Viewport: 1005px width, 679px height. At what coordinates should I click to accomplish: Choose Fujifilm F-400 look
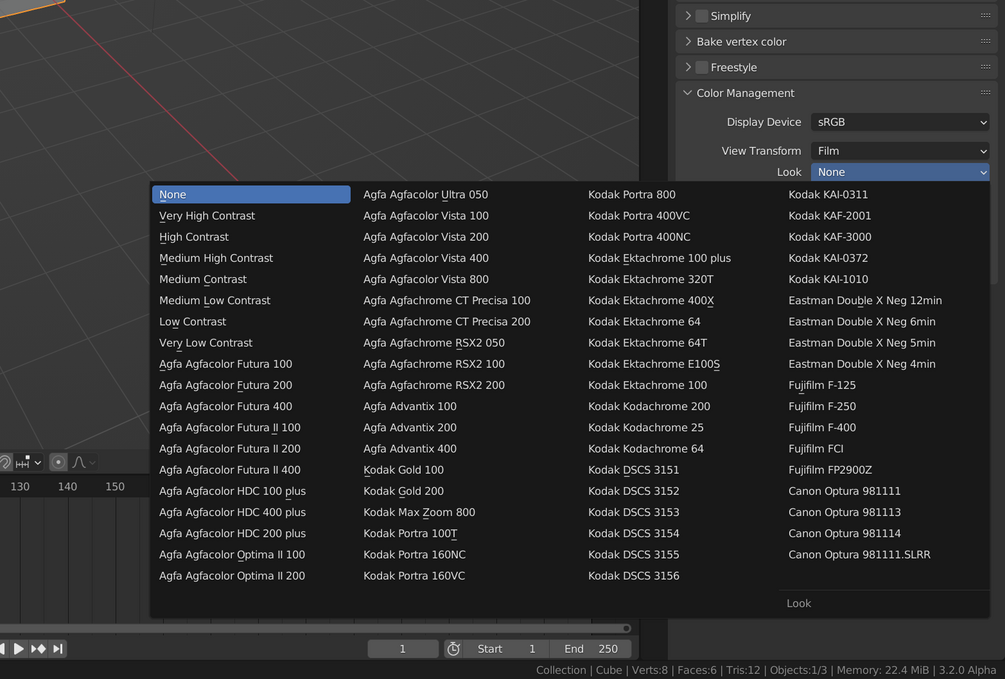(x=822, y=427)
